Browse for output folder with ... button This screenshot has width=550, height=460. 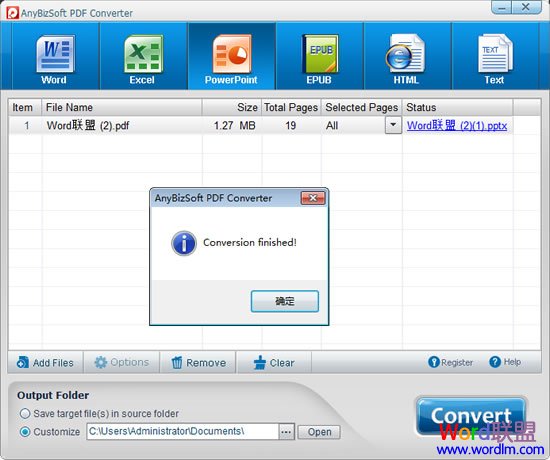click(286, 432)
